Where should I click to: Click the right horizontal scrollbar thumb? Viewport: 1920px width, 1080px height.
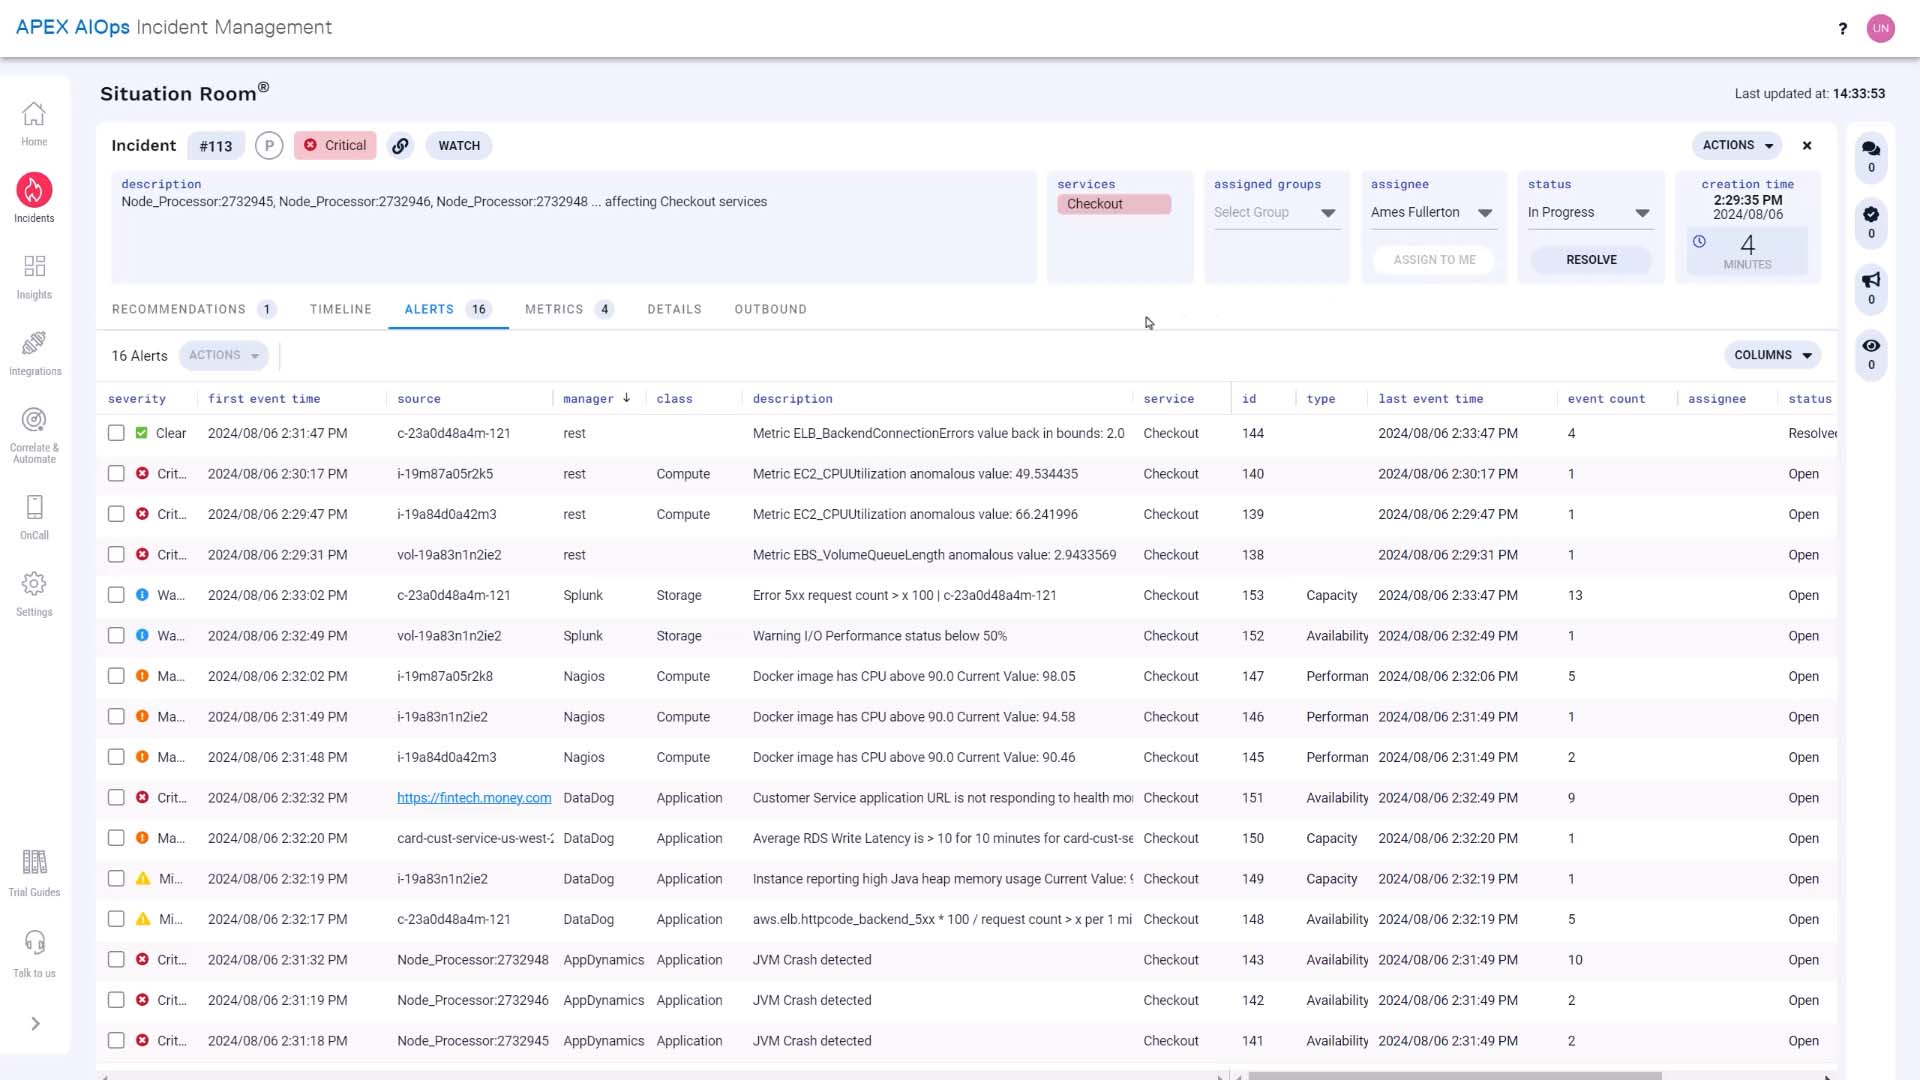pos(1455,1076)
